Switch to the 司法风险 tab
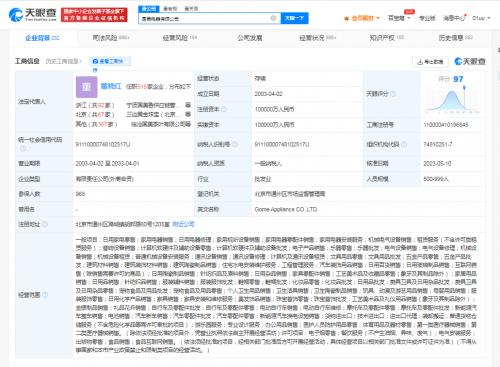This screenshot has width=500, height=367. (111, 38)
